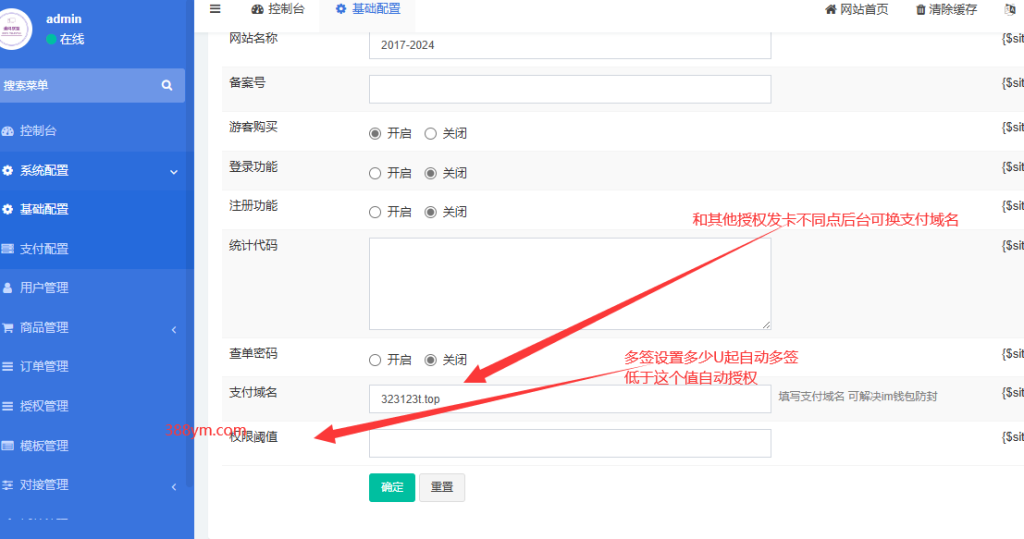This screenshot has height=539, width=1024.
Task: Click the 授权管理 list icon
Action: 8,406
